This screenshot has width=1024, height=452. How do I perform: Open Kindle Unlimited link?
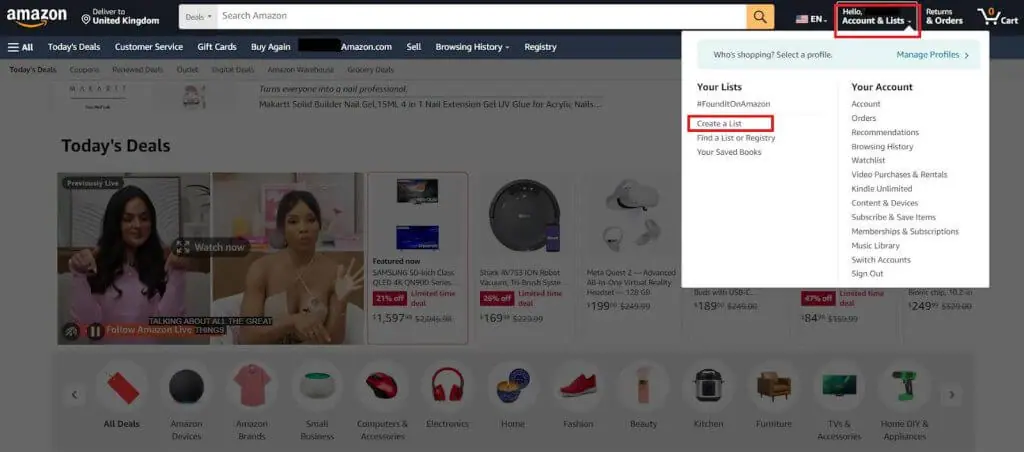coord(882,189)
